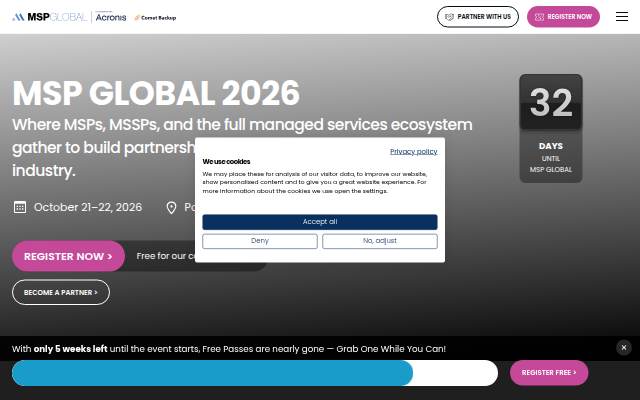Open the Privacy policy link
Viewport: 640px width, 400px height.
click(x=413, y=151)
